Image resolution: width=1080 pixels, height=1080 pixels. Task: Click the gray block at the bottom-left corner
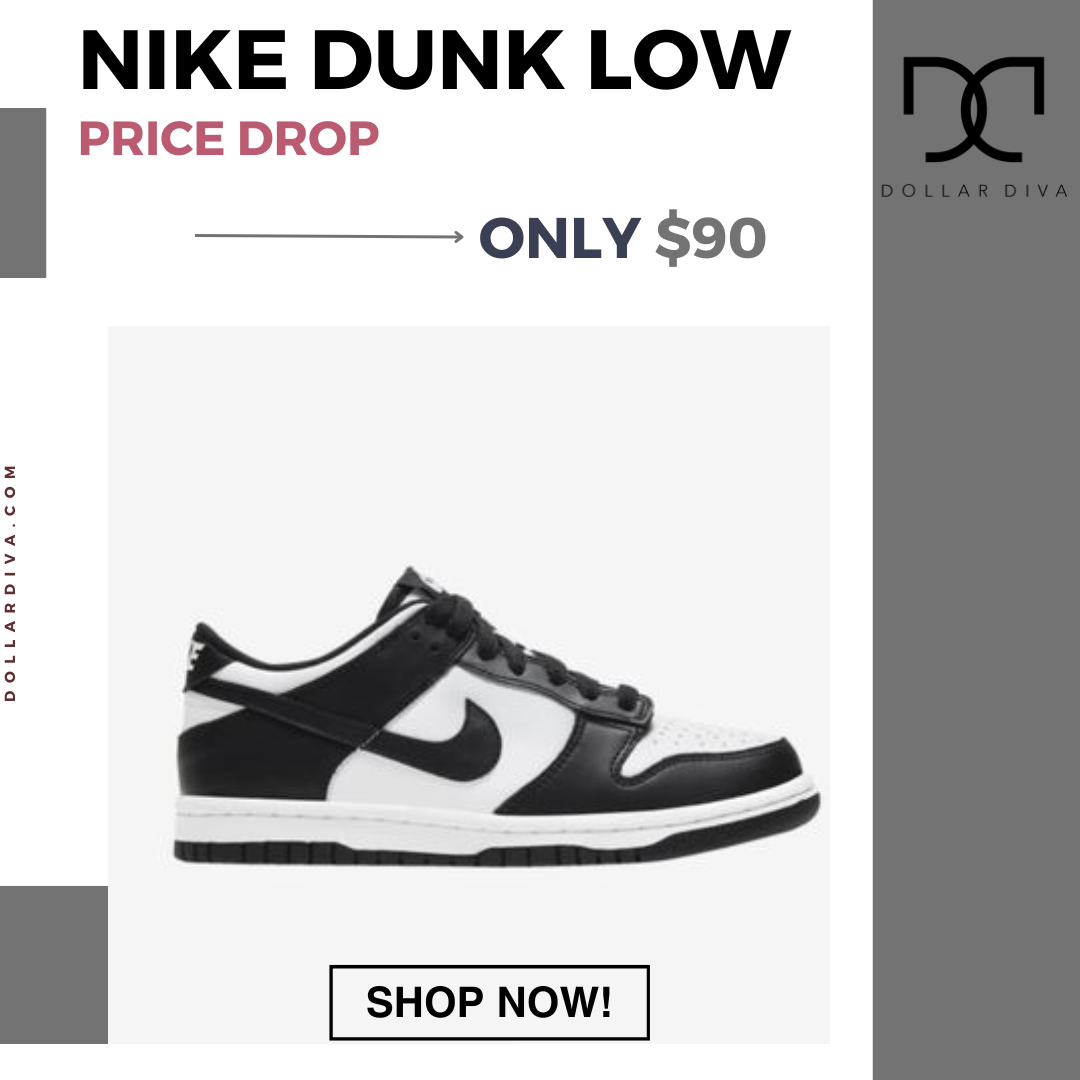click(54, 964)
